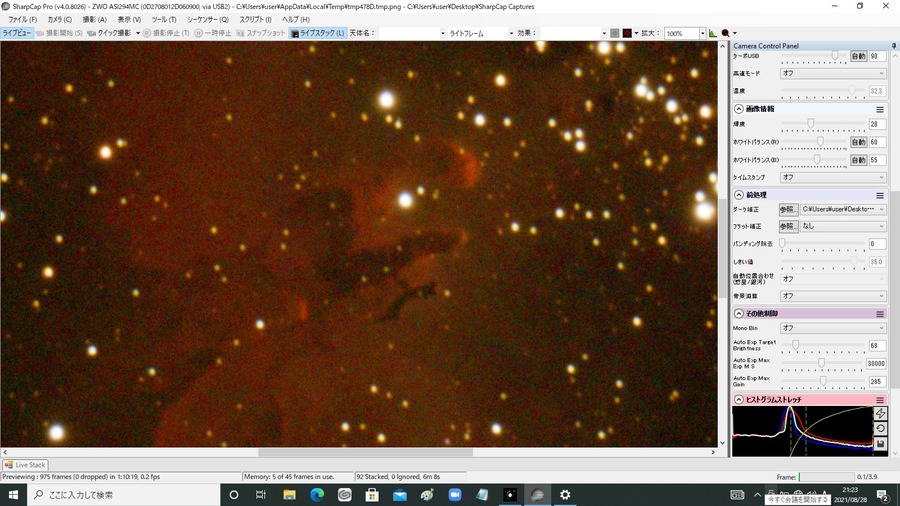
Task: Open Microsoft Store from the taskbar
Action: [x=372, y=495]
